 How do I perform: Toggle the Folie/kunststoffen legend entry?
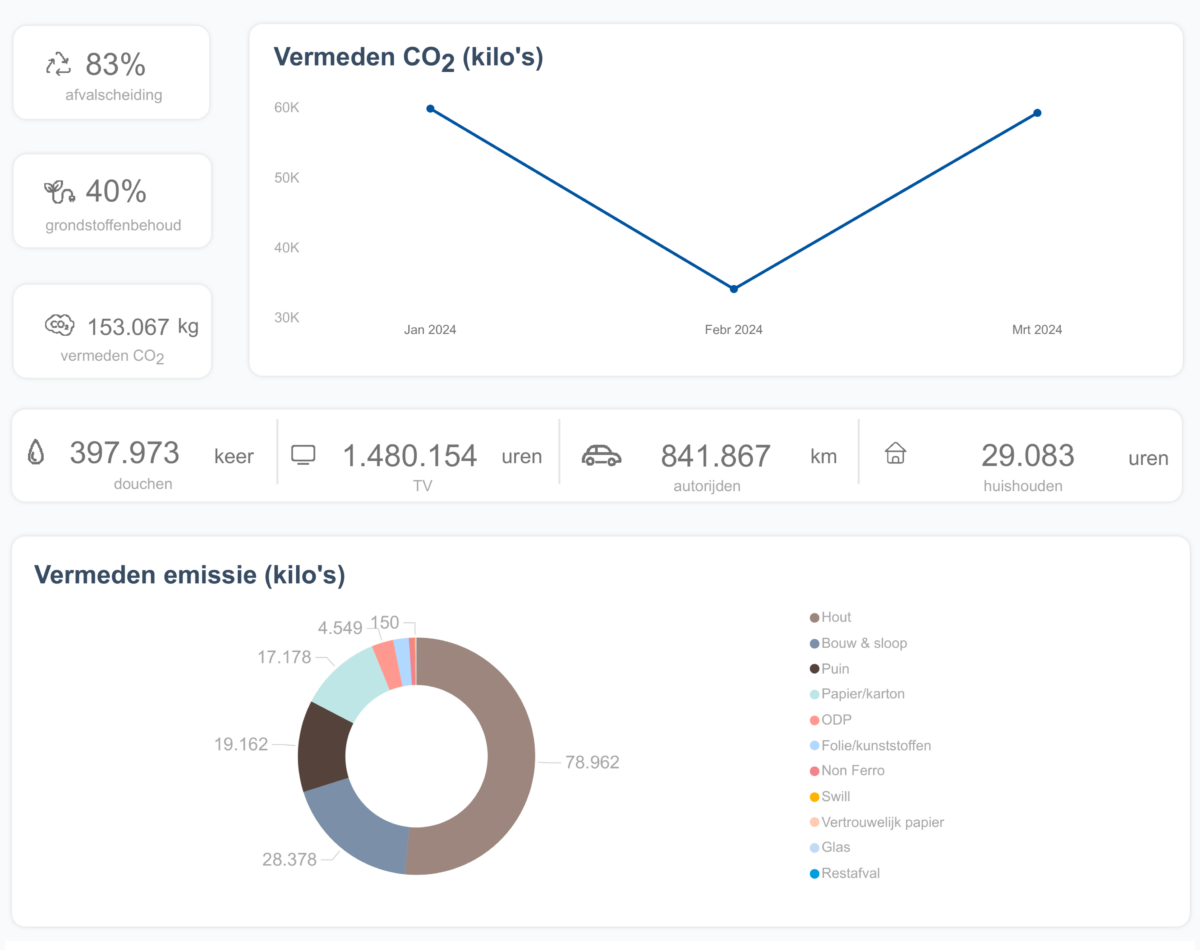pyautogui.click(x=875, y=745)
